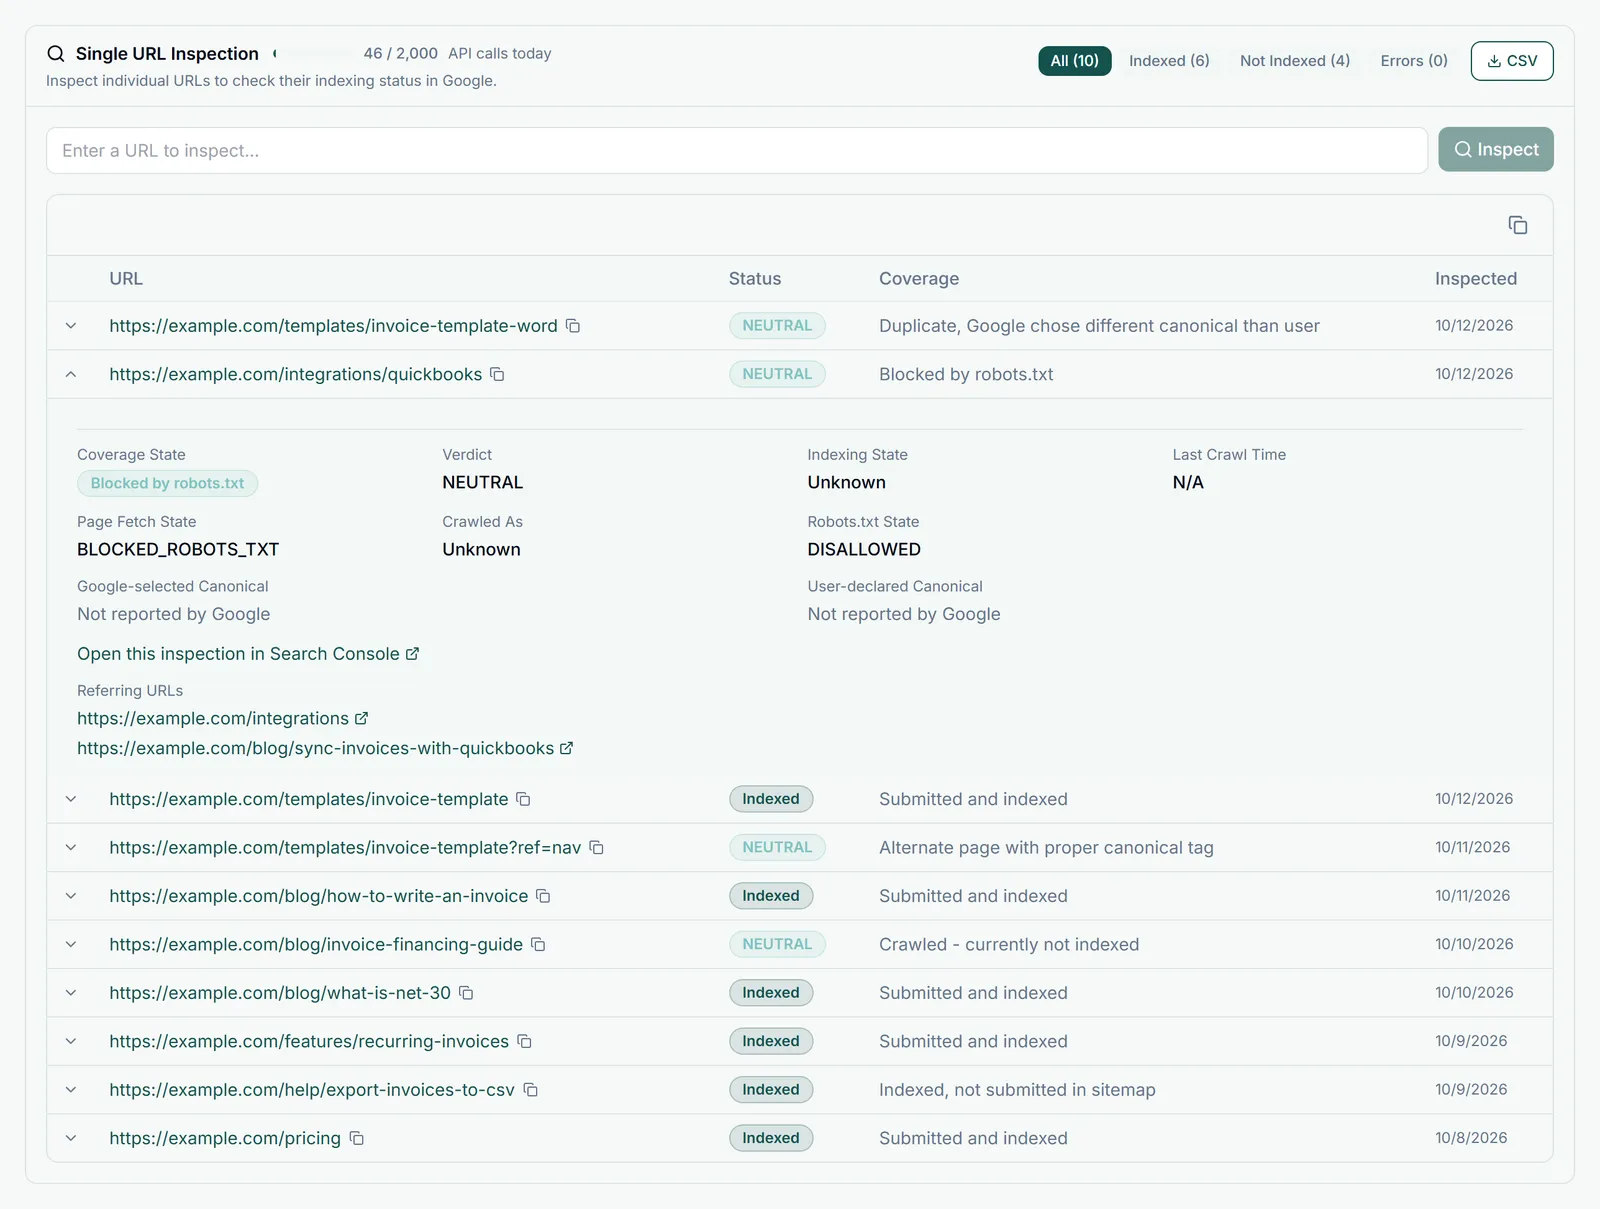Copy the export-invoices-to-csv URL

coord(531,1090)
